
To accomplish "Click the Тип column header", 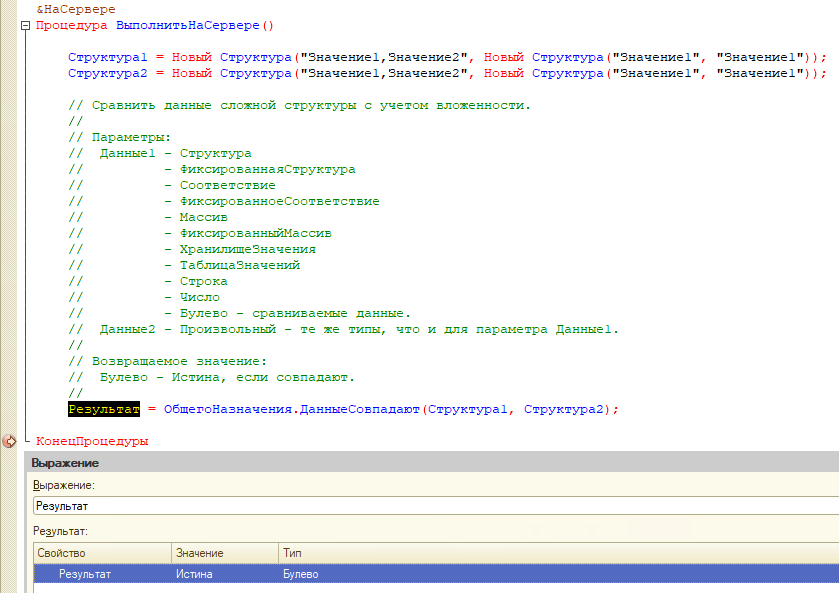I will pos(293,553).
